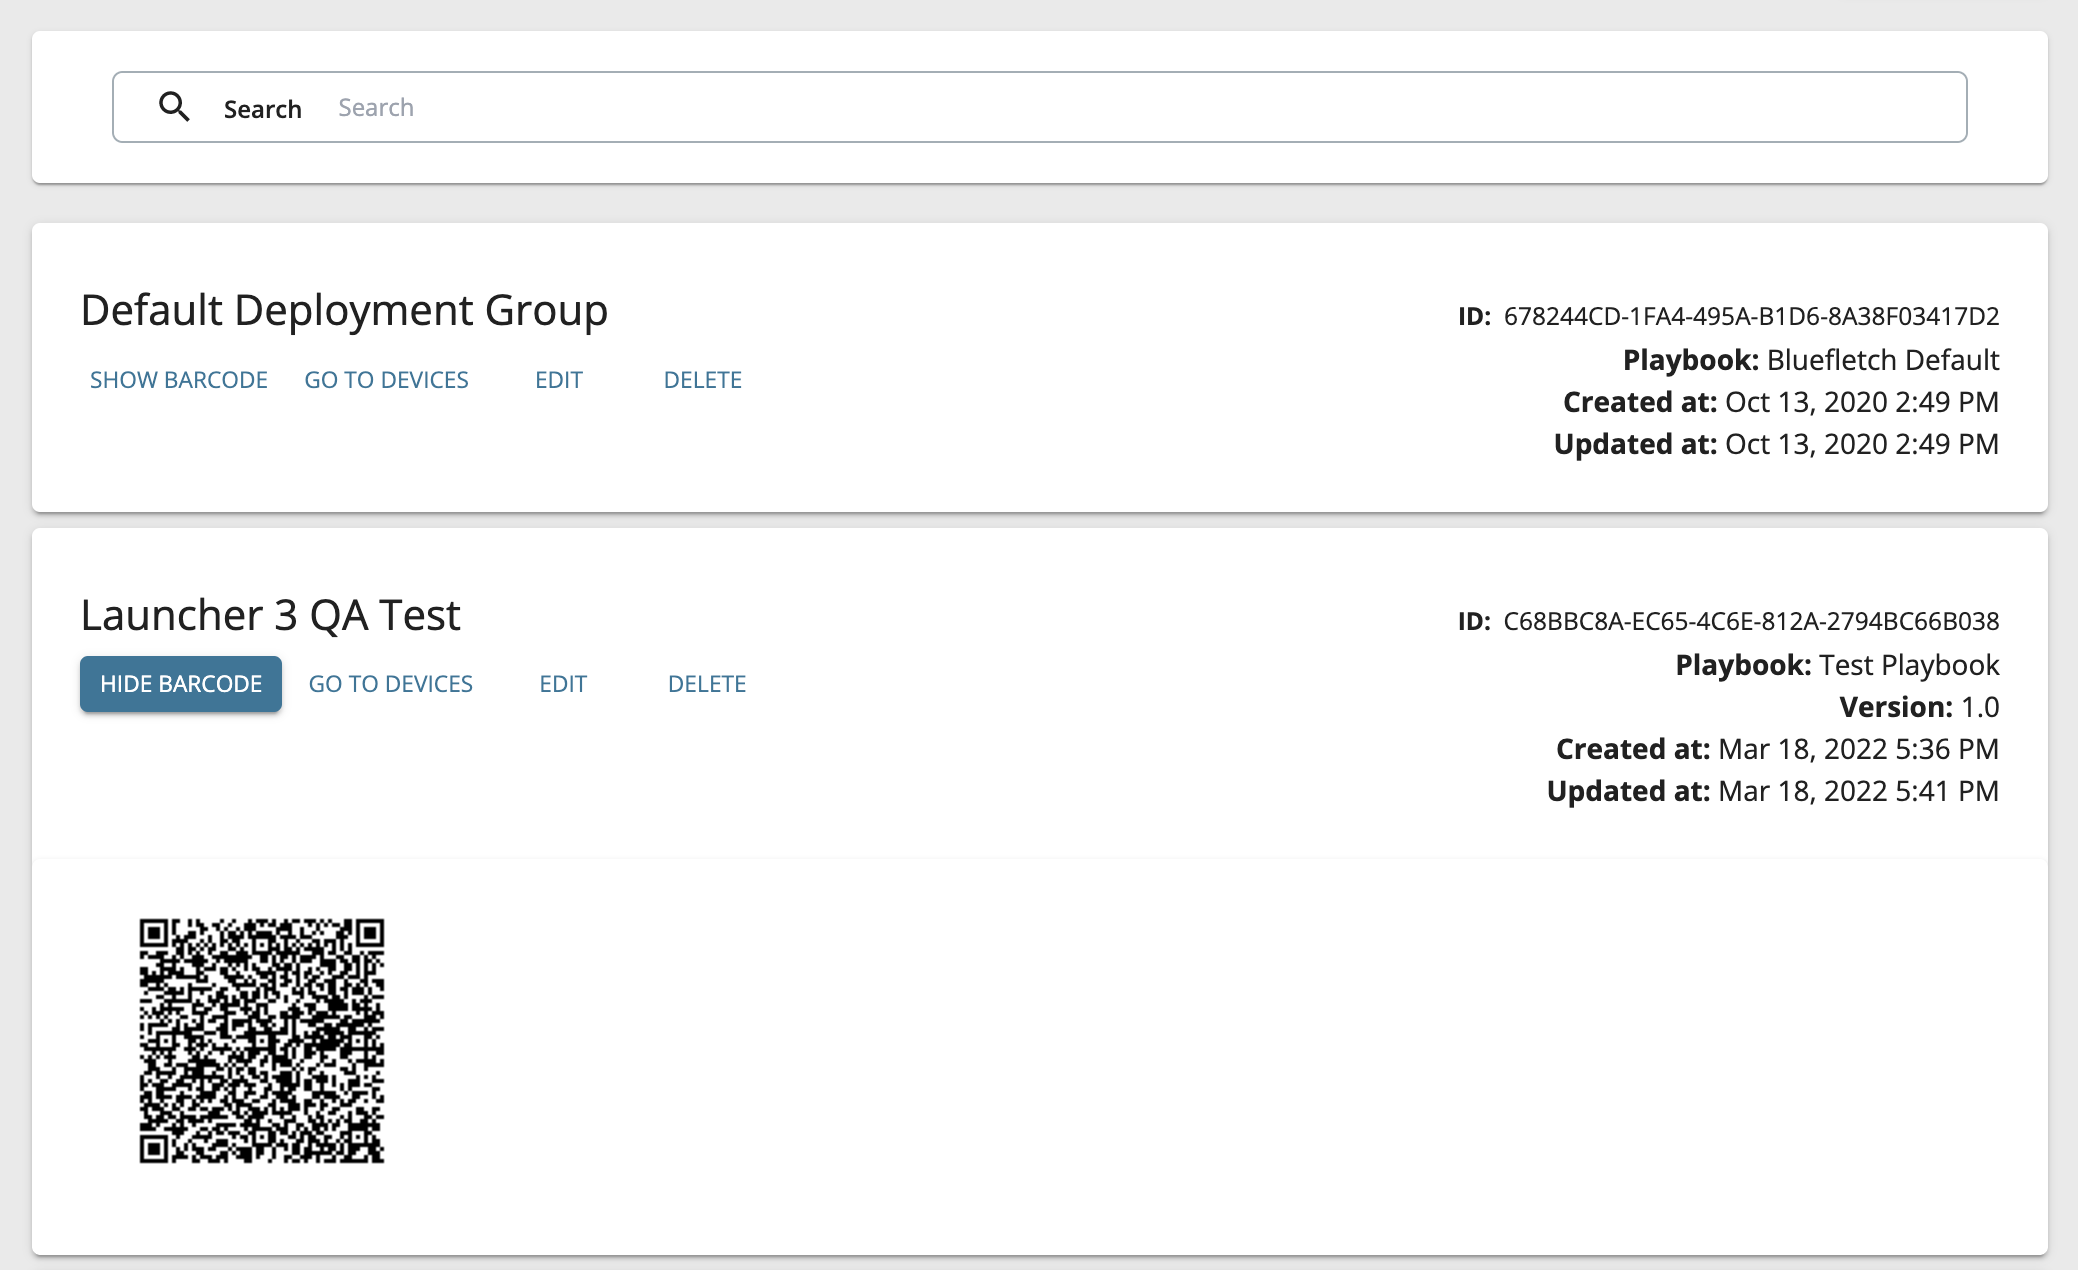Click the bold Search label

[263, 108]
